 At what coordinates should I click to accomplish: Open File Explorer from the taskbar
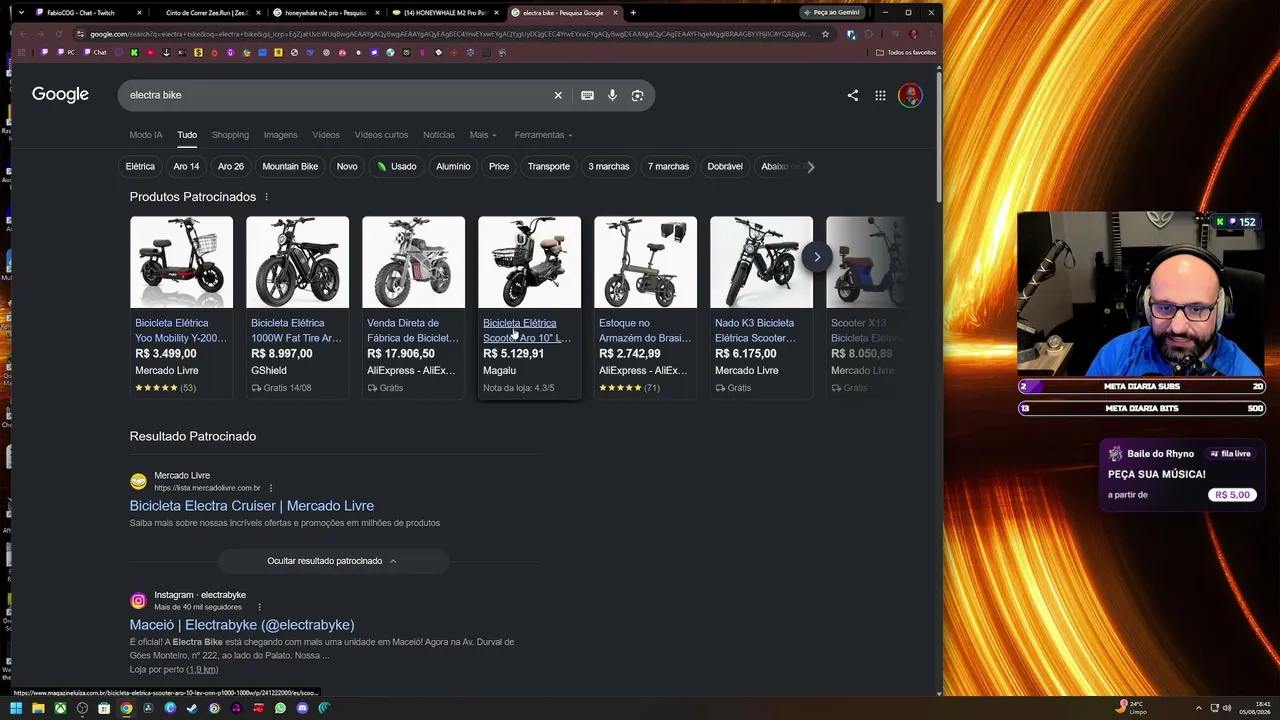click(x=38, y=708)
